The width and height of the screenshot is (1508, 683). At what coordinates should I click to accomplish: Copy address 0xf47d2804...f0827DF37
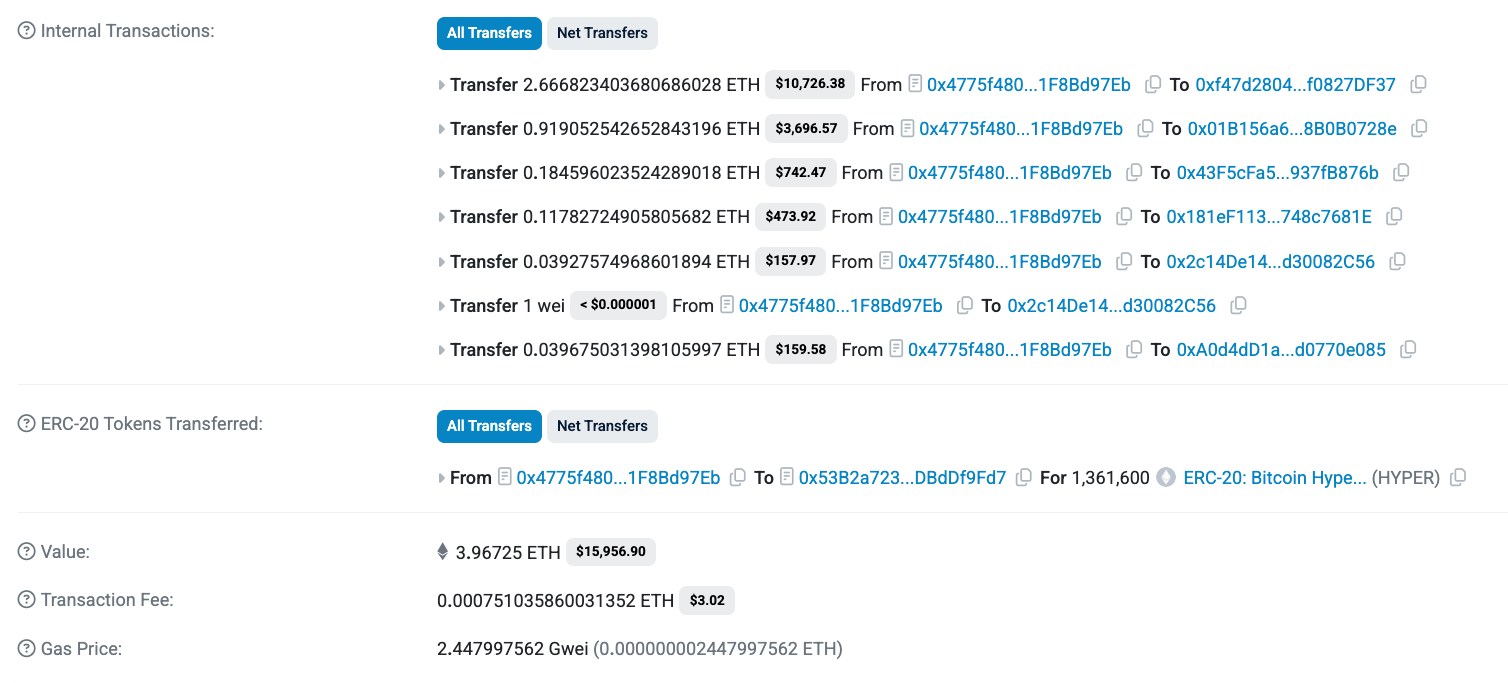click(x=1418, y=85)
